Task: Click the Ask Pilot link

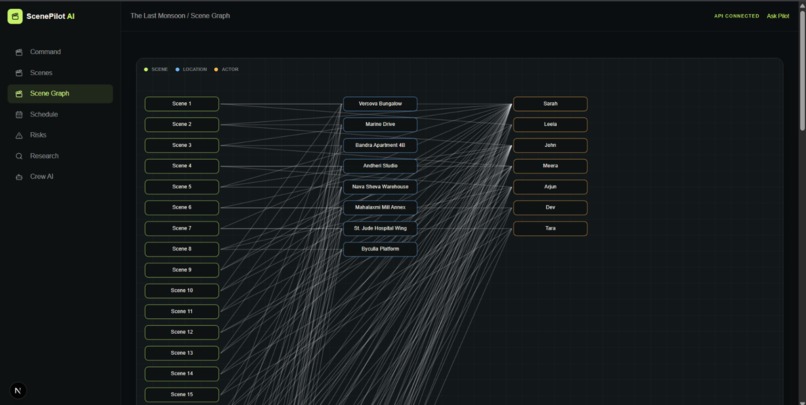Action: click(x=778, y=16)
